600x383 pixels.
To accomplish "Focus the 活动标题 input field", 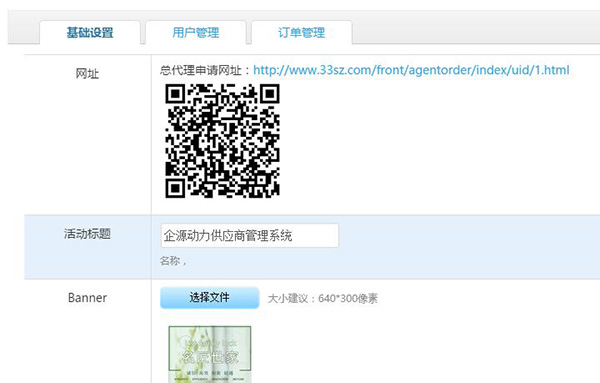I will coord(249,235).
